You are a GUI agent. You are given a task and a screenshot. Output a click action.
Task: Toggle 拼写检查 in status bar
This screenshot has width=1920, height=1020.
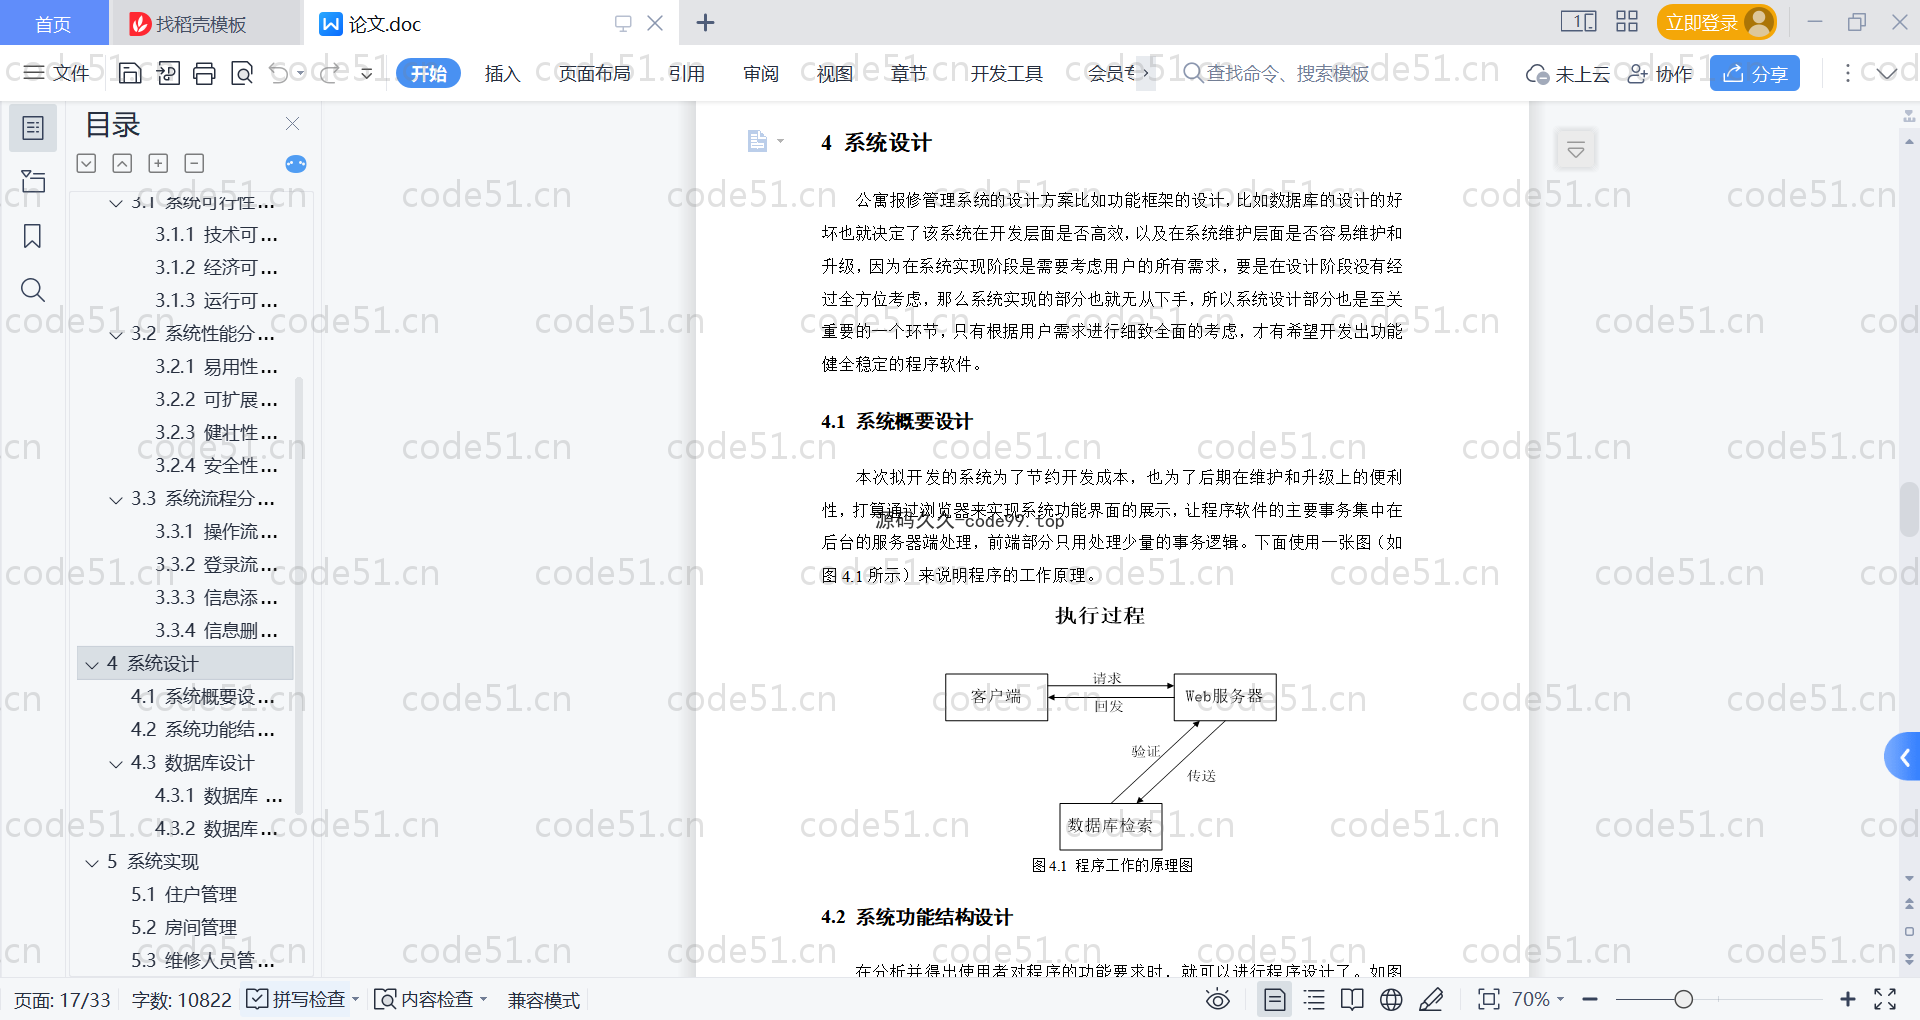point(302,999)
